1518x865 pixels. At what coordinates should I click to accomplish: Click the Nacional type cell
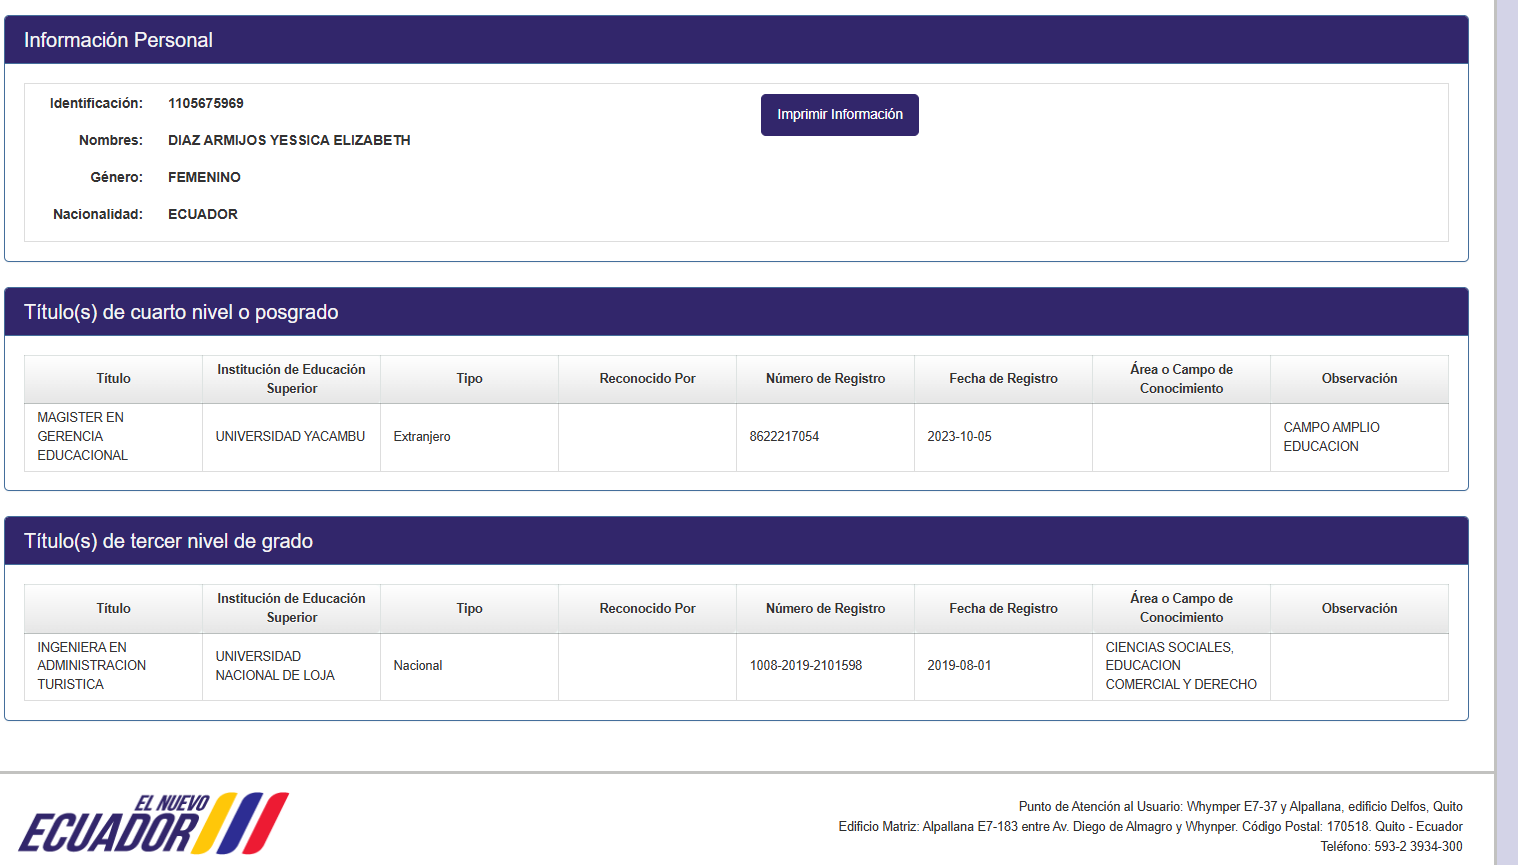tap(418, 665)
